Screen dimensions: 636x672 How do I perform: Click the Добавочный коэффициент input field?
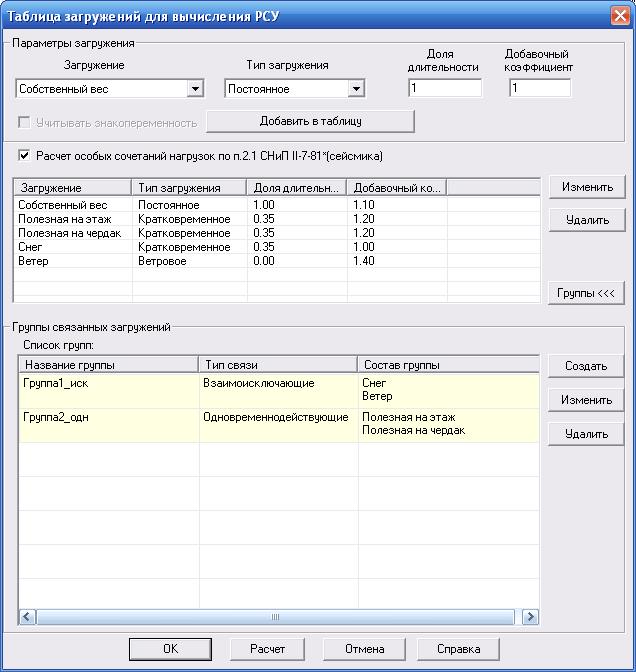540,88
